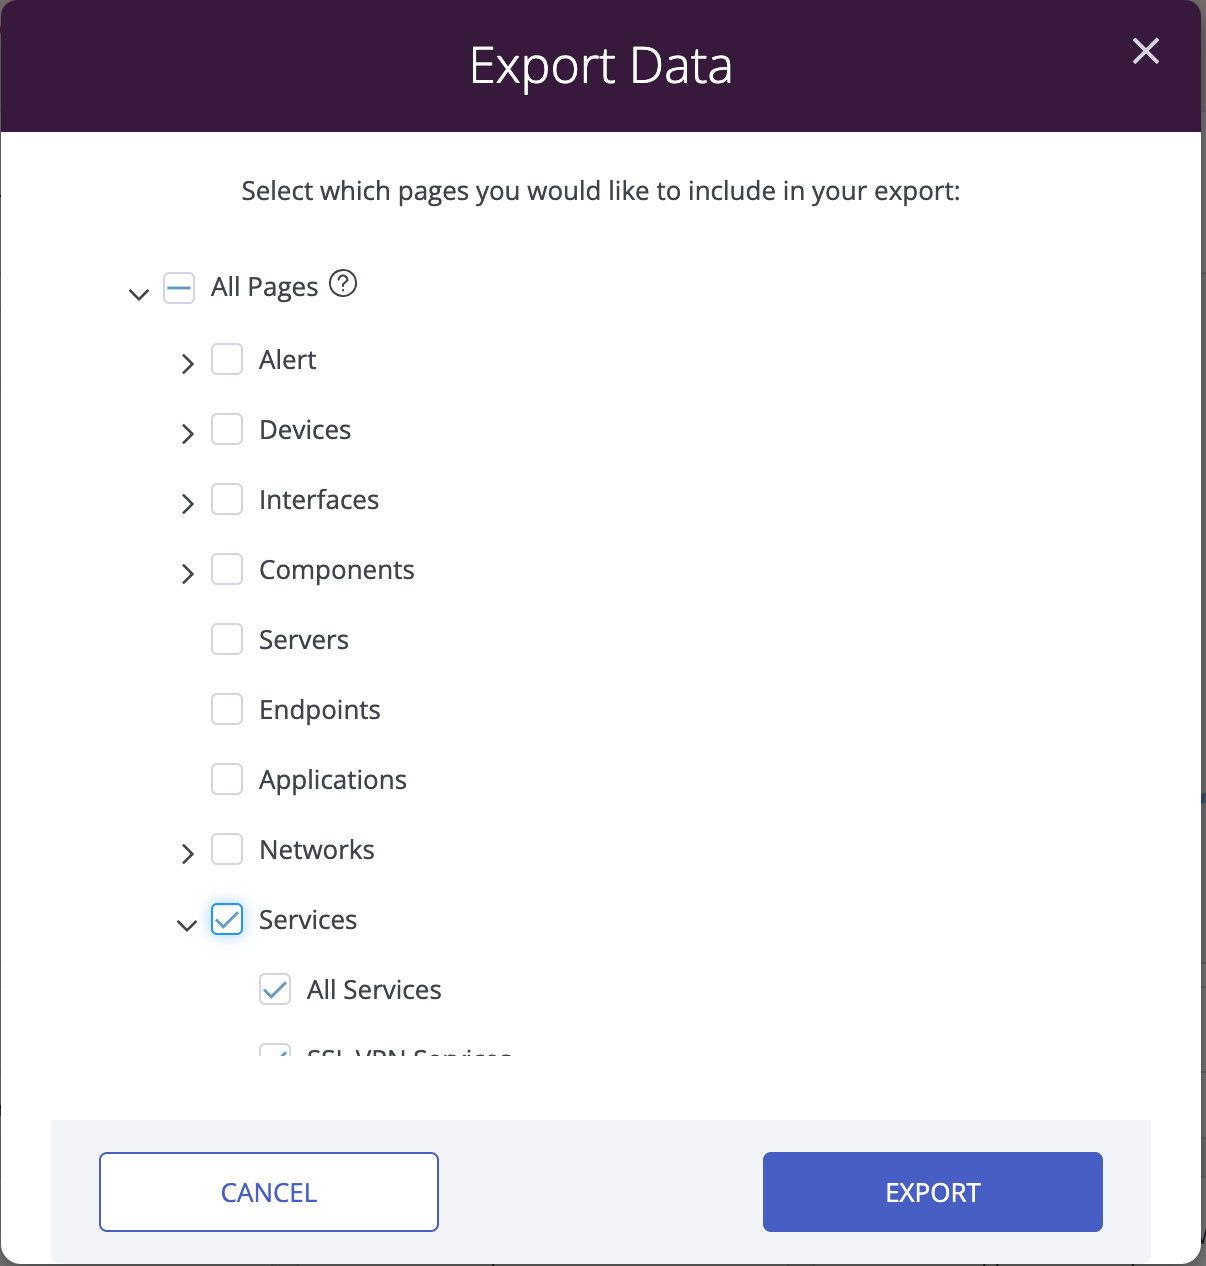Click the Cancel button

269,1192
